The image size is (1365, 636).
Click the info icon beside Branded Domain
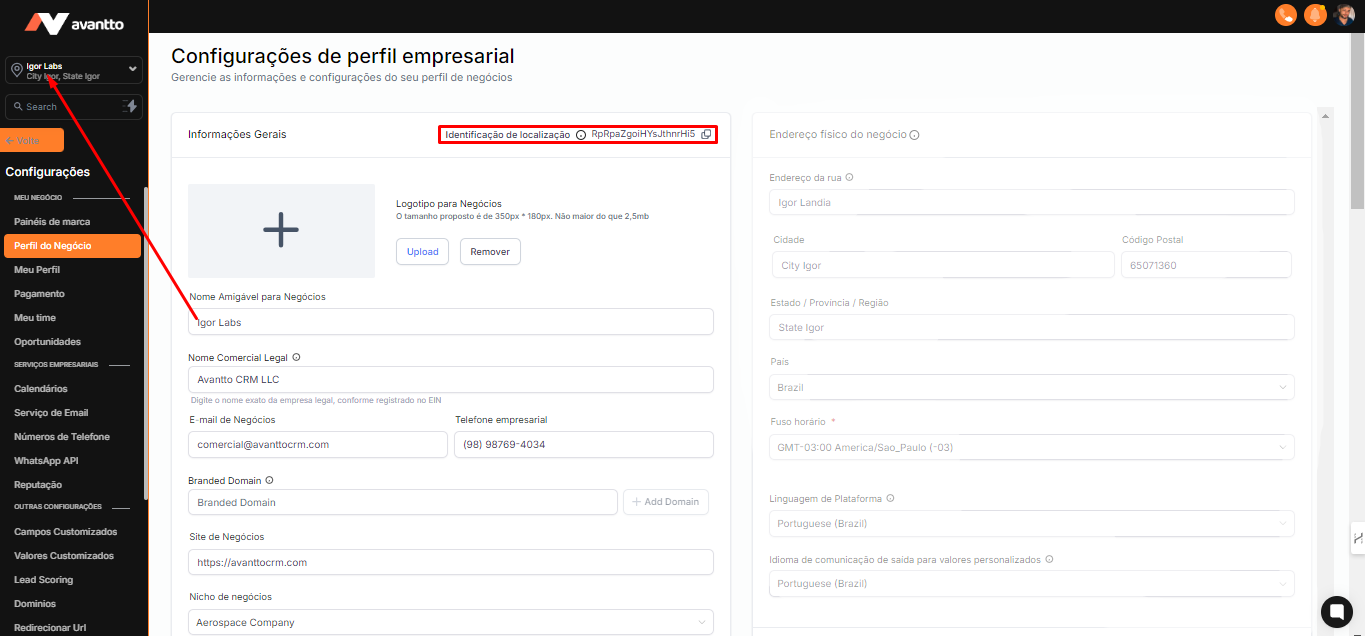point(269,481)
